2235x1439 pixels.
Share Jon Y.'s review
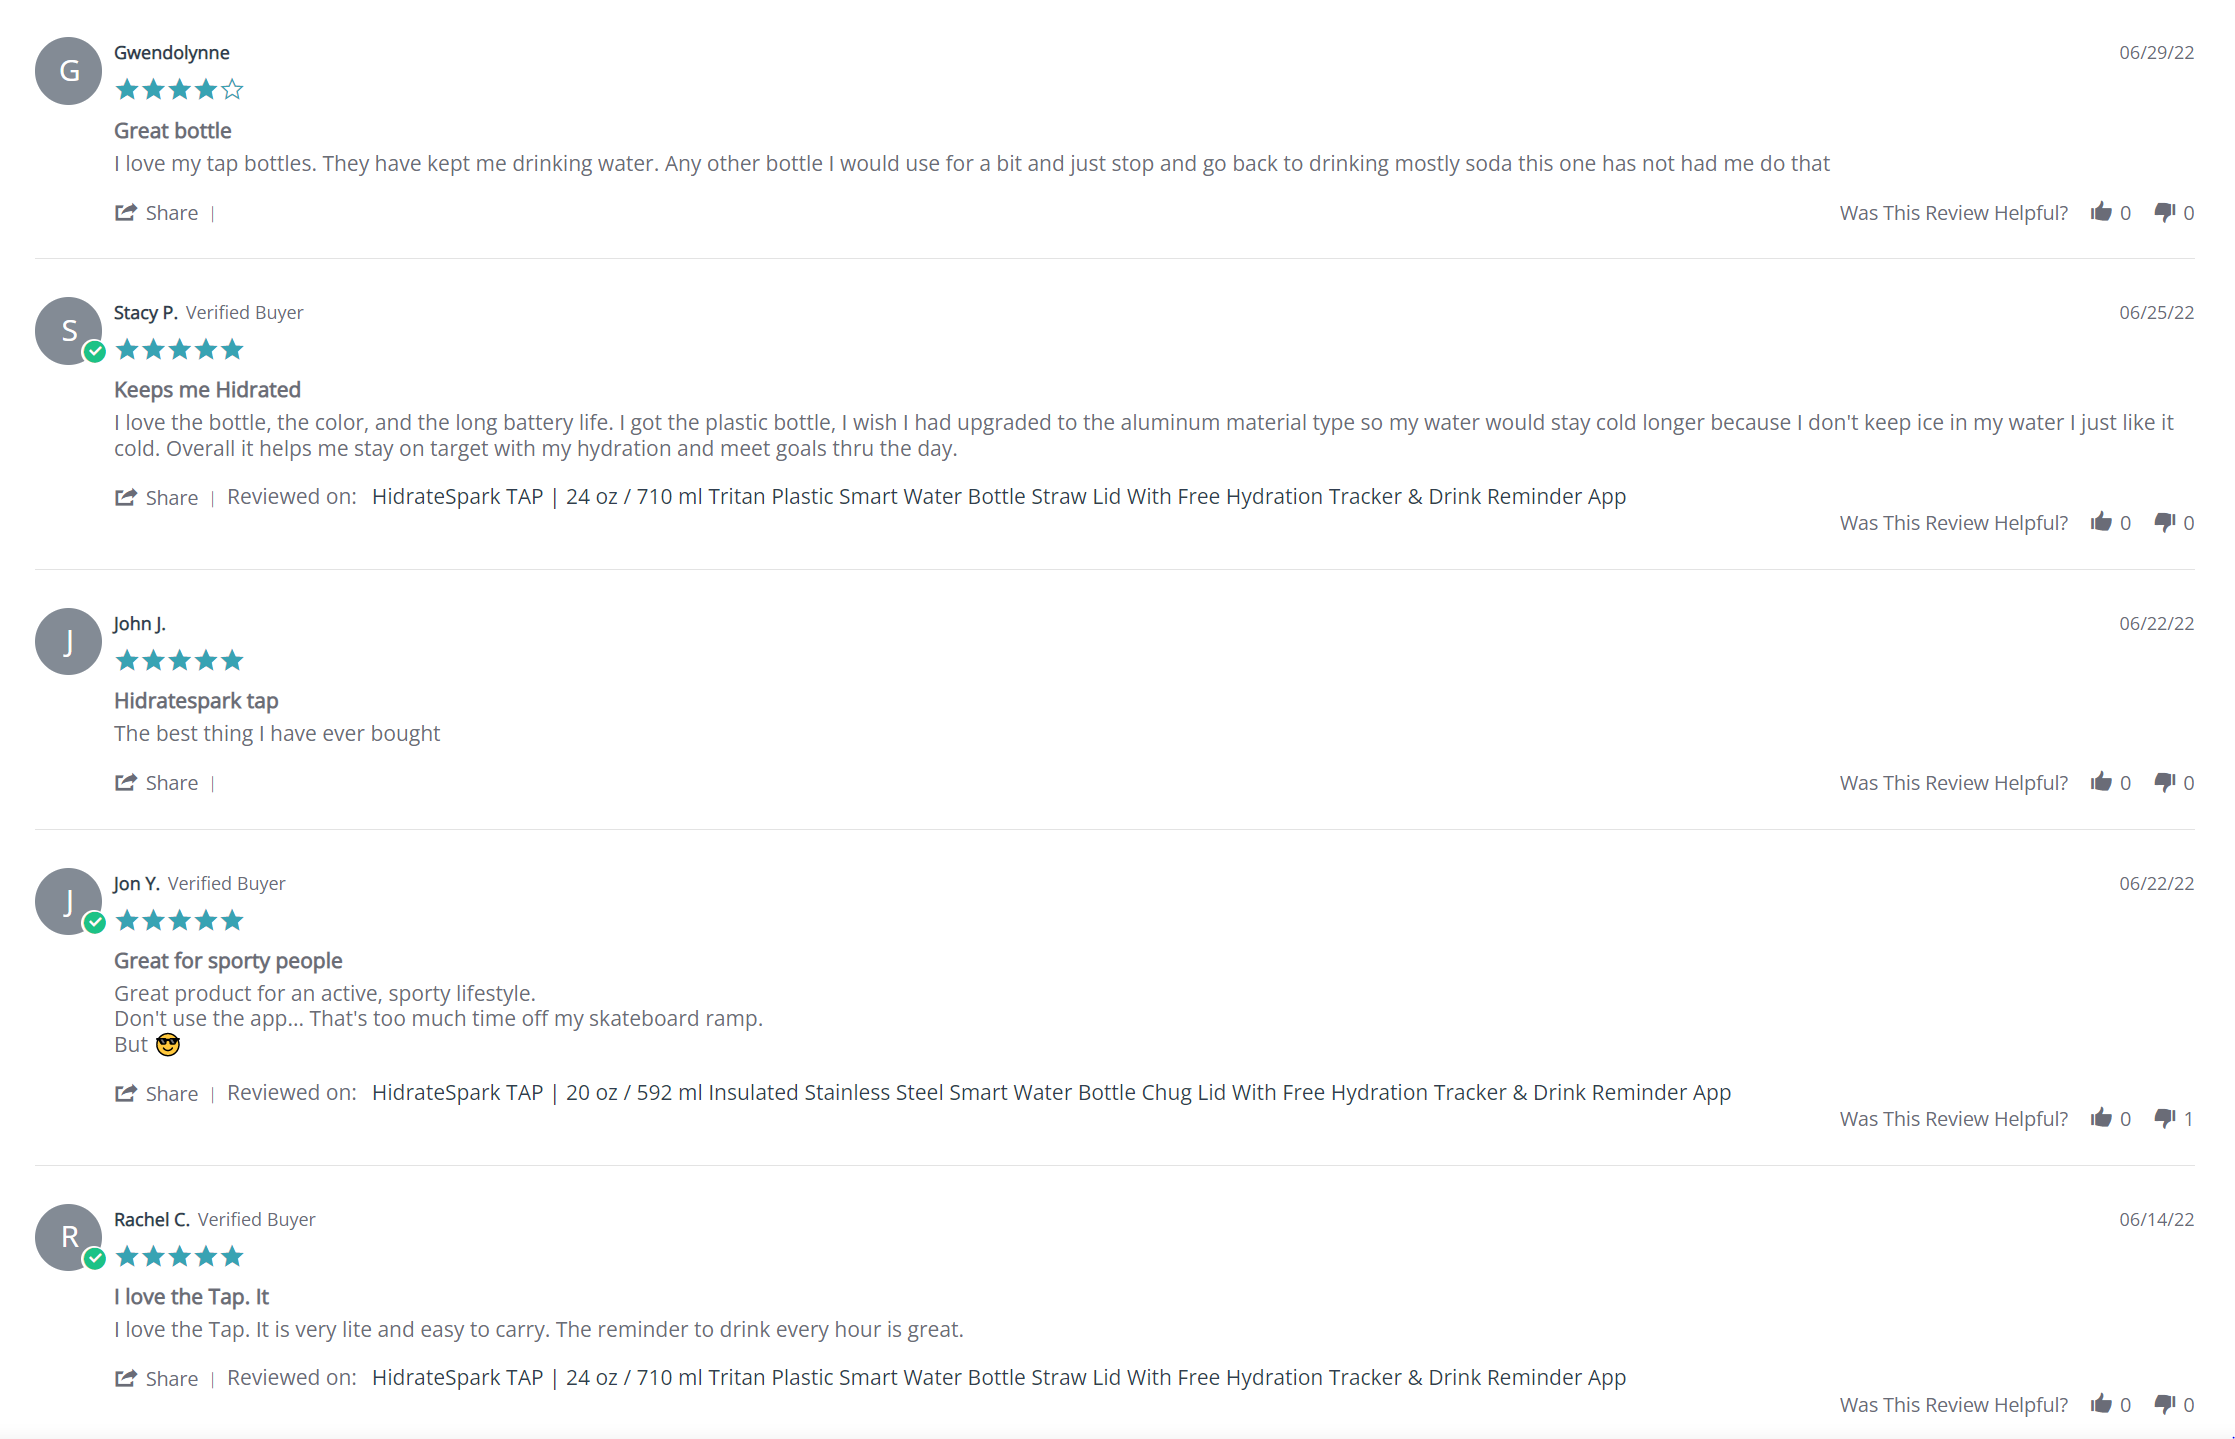[157, 1094]
